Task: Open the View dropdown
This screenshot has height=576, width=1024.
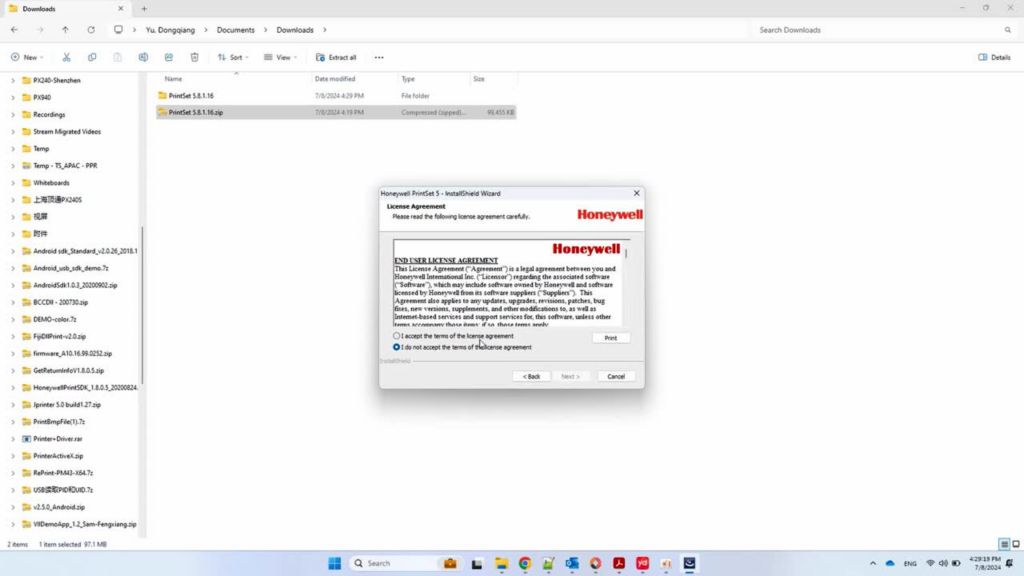Action: coord(280,57)
